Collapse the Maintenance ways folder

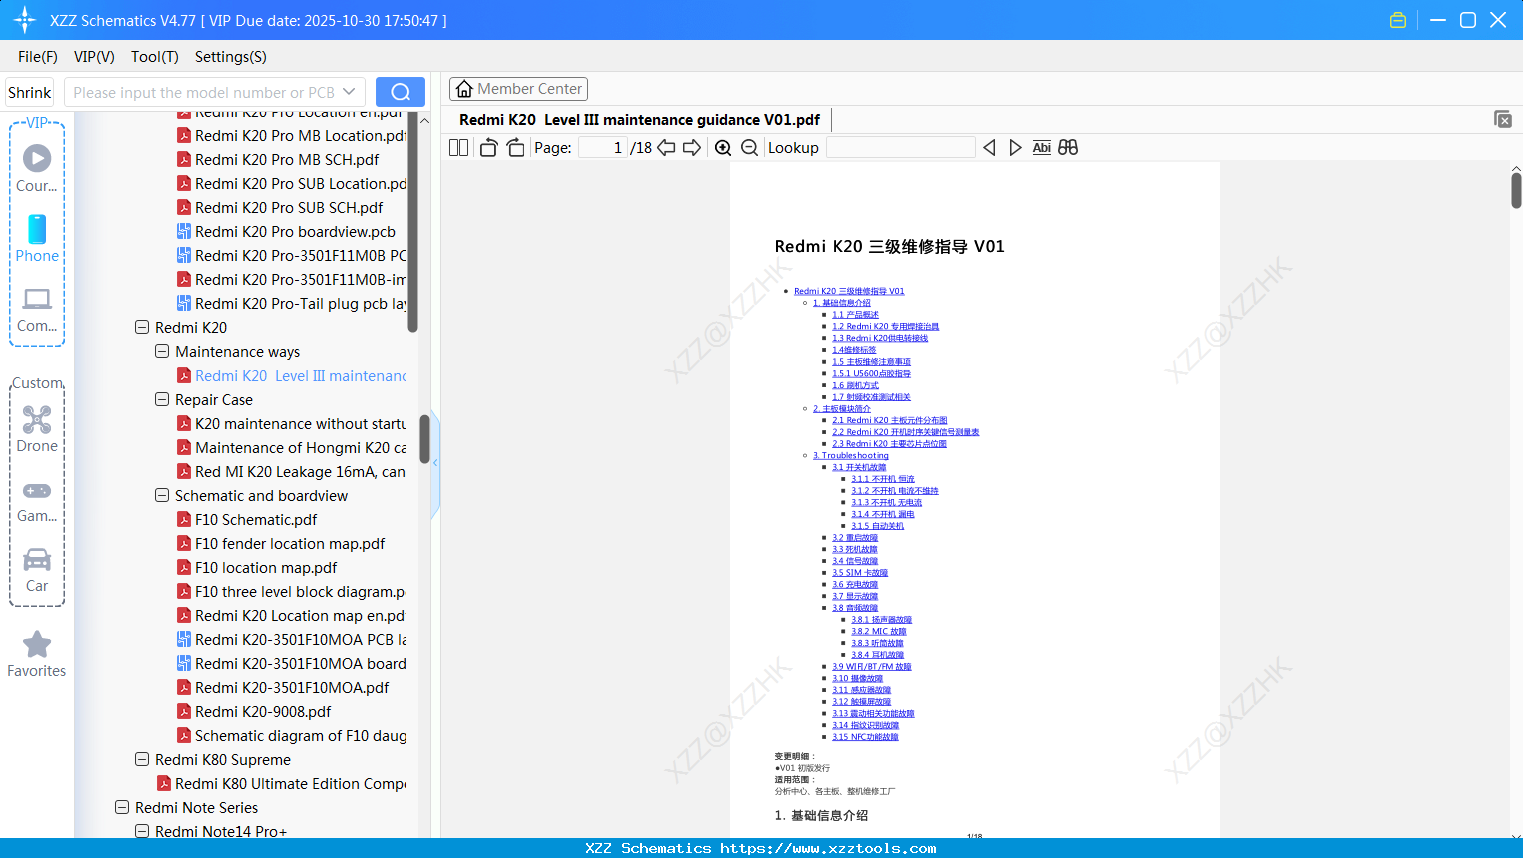[162, 351]
